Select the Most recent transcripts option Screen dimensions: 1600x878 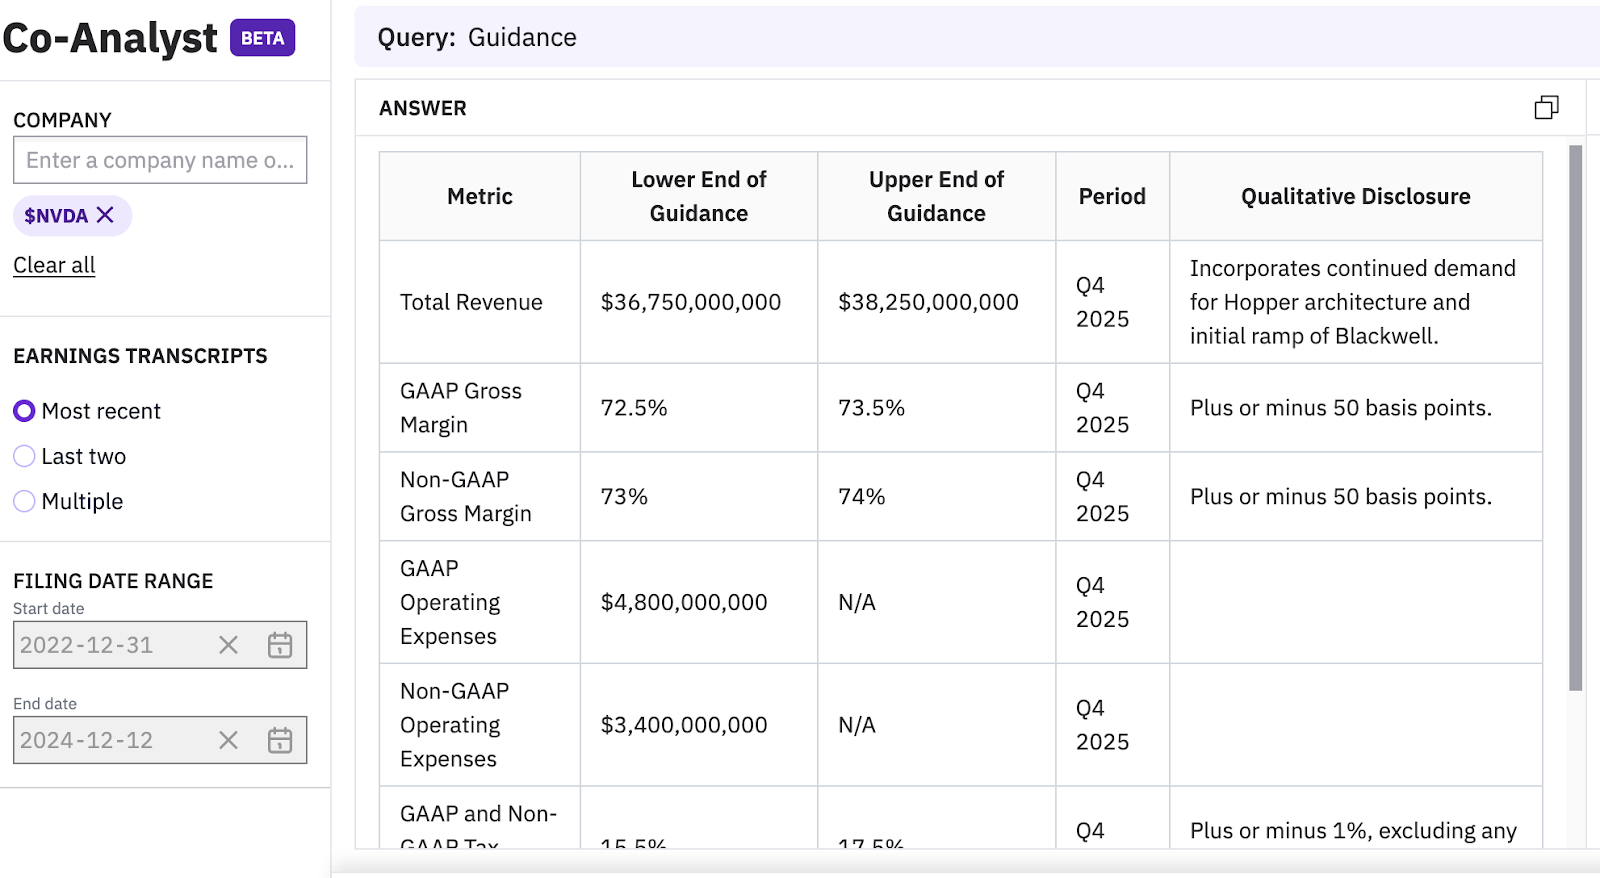pos(24,411)
